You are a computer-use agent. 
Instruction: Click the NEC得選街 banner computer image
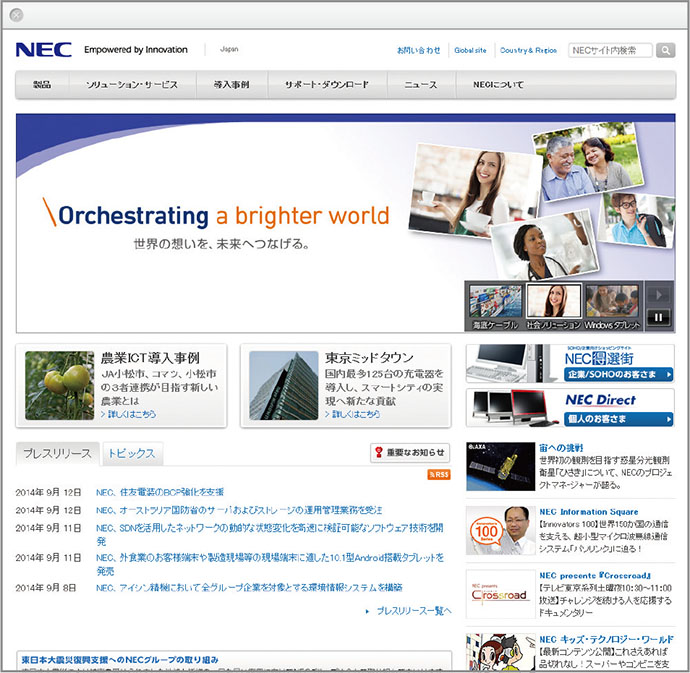[x=513, y=364]
